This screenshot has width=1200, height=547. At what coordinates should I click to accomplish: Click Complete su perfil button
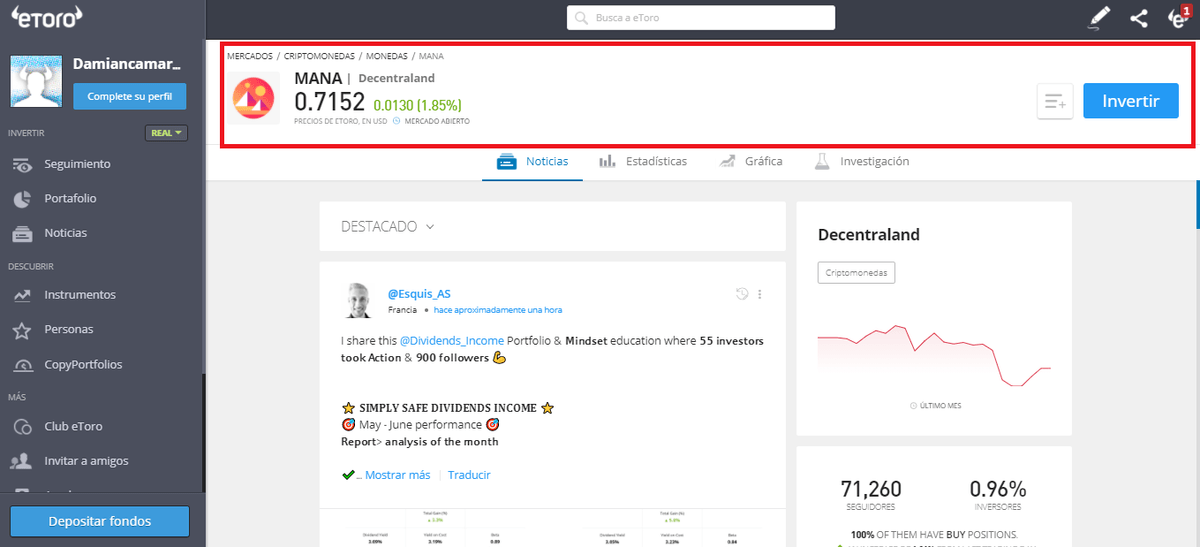click(x=130, y=97)
